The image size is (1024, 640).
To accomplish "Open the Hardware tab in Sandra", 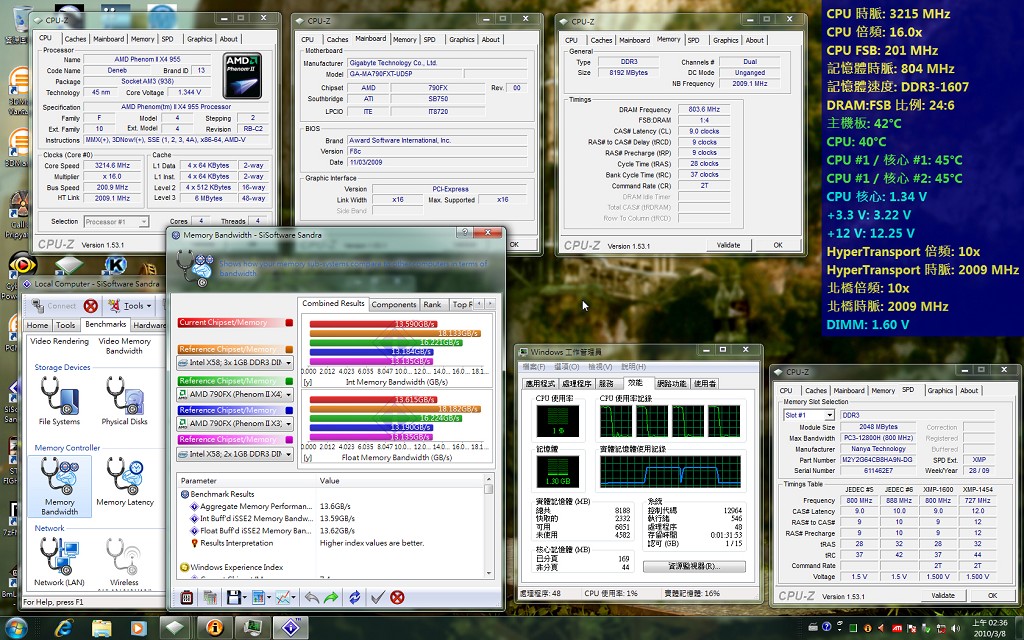I will 149,325.
